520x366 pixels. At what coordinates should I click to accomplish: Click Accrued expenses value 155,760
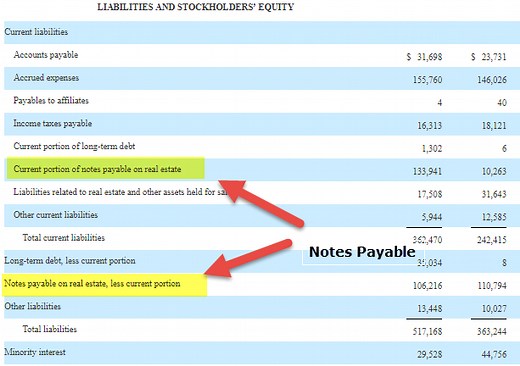[428, 80]
